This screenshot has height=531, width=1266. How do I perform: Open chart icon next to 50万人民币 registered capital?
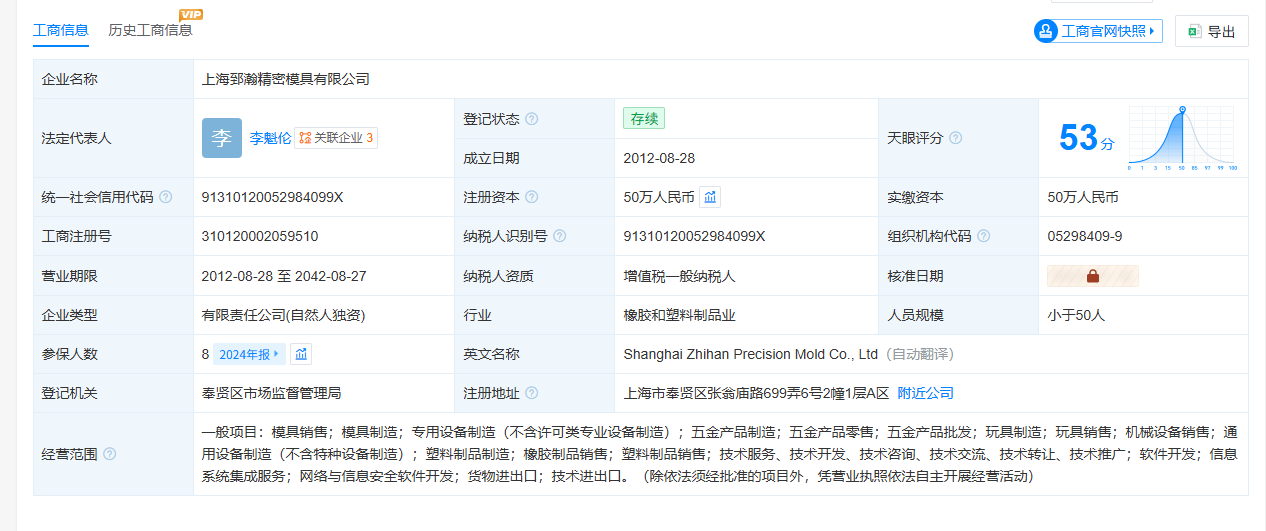coord(710,197)
